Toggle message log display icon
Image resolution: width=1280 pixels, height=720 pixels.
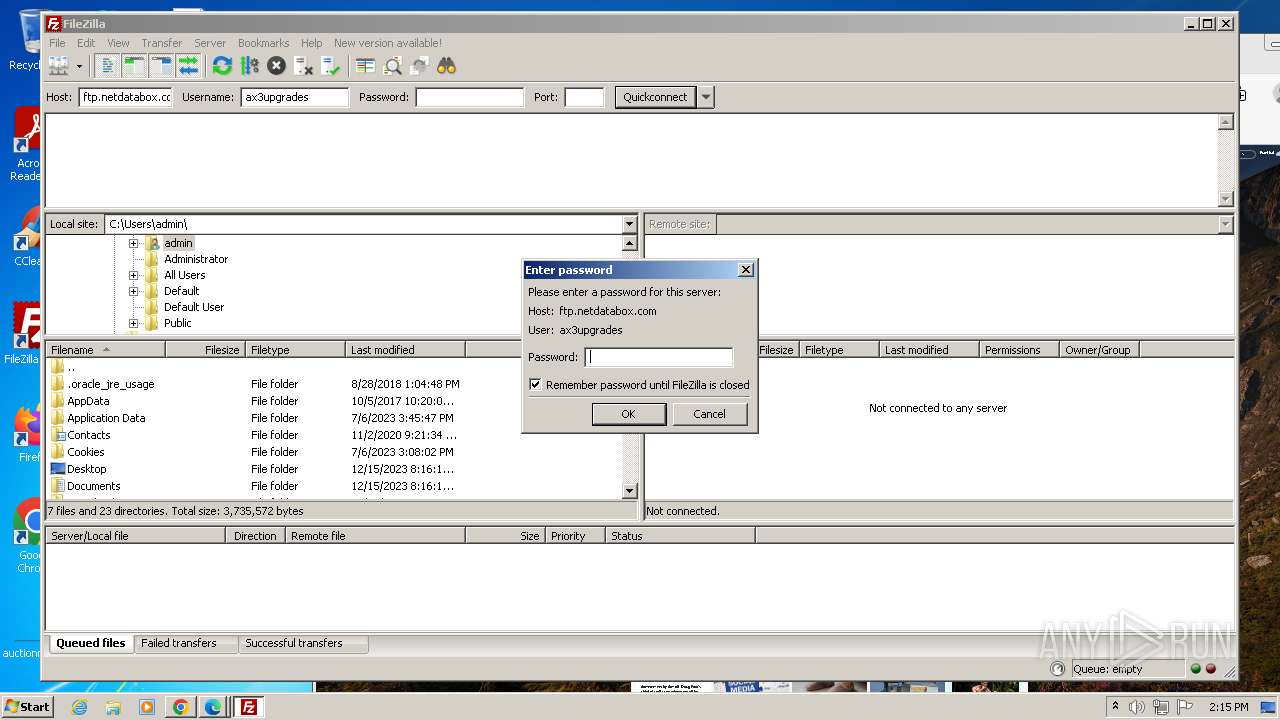(107, 66)
